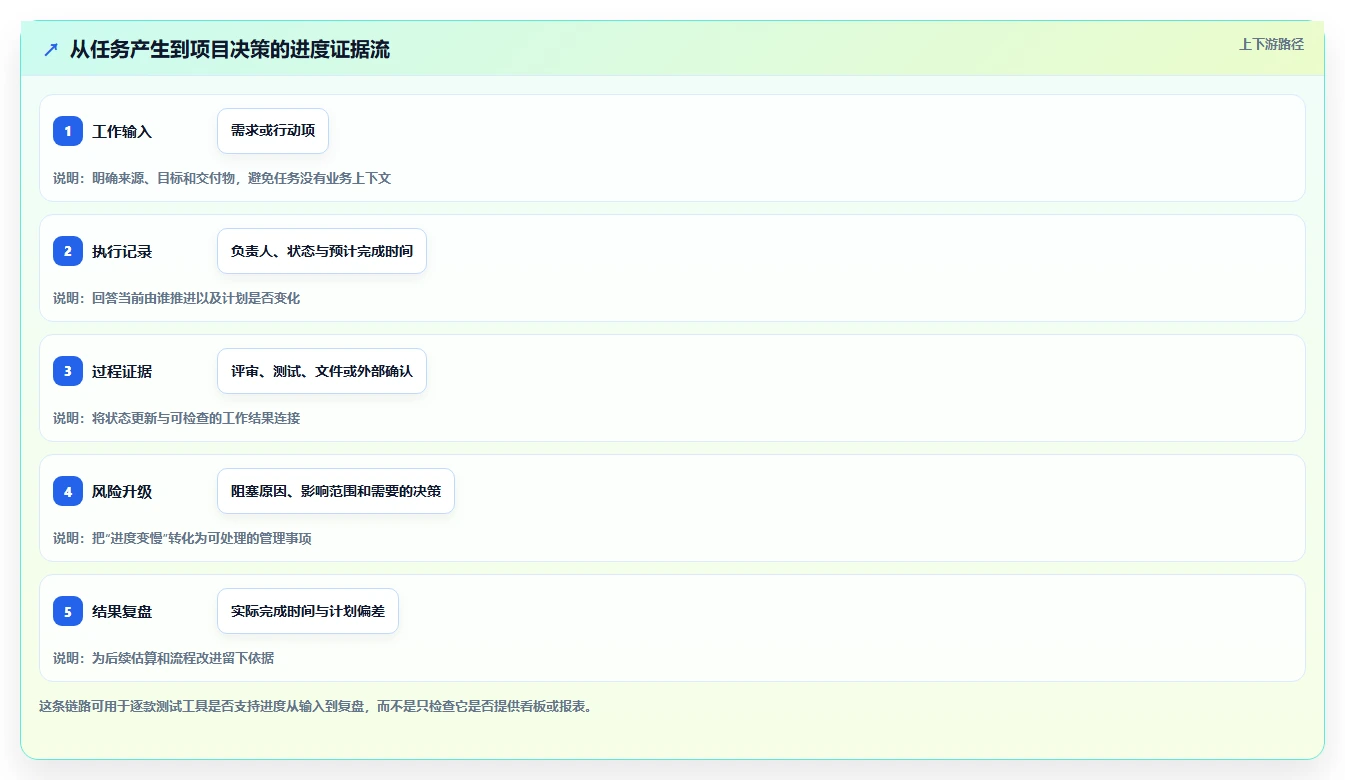
Task: Click the 过程证据 step title
Action: pyautogui.click(x=122, y=371)
